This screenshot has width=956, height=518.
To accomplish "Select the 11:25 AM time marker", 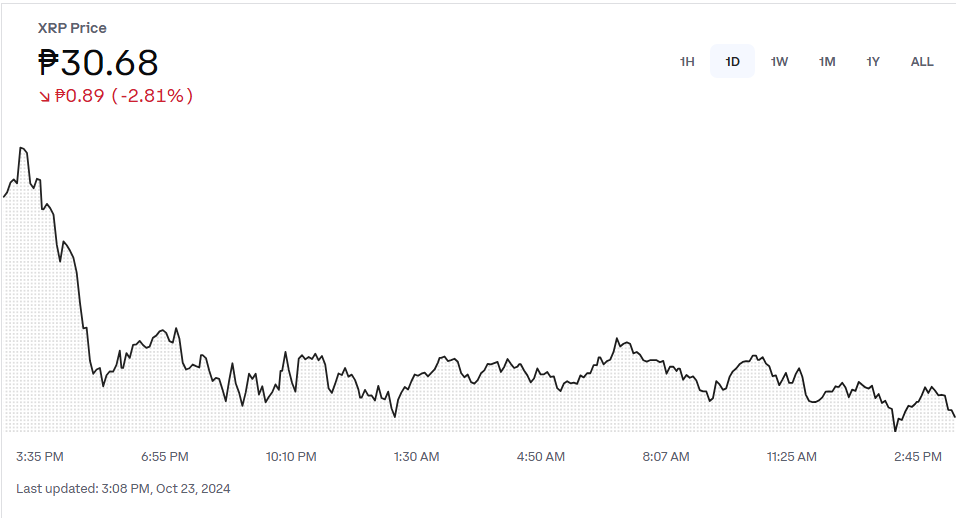I will point(792,457).
